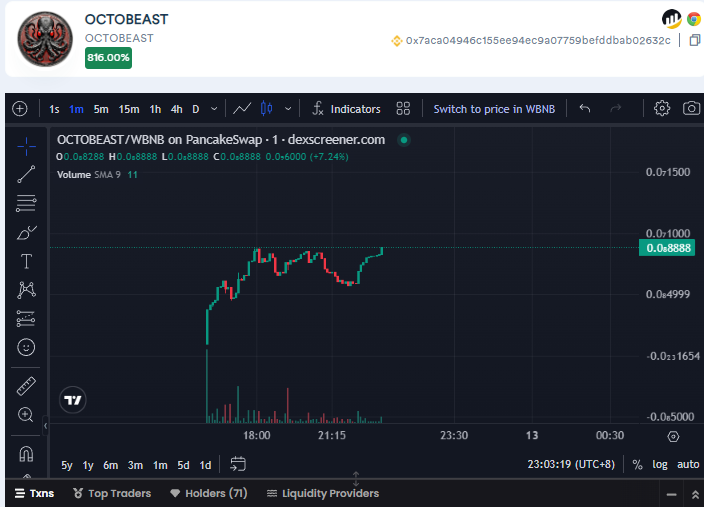
Task: Click the line chart style icon
Action: click(x=242, y=109)
